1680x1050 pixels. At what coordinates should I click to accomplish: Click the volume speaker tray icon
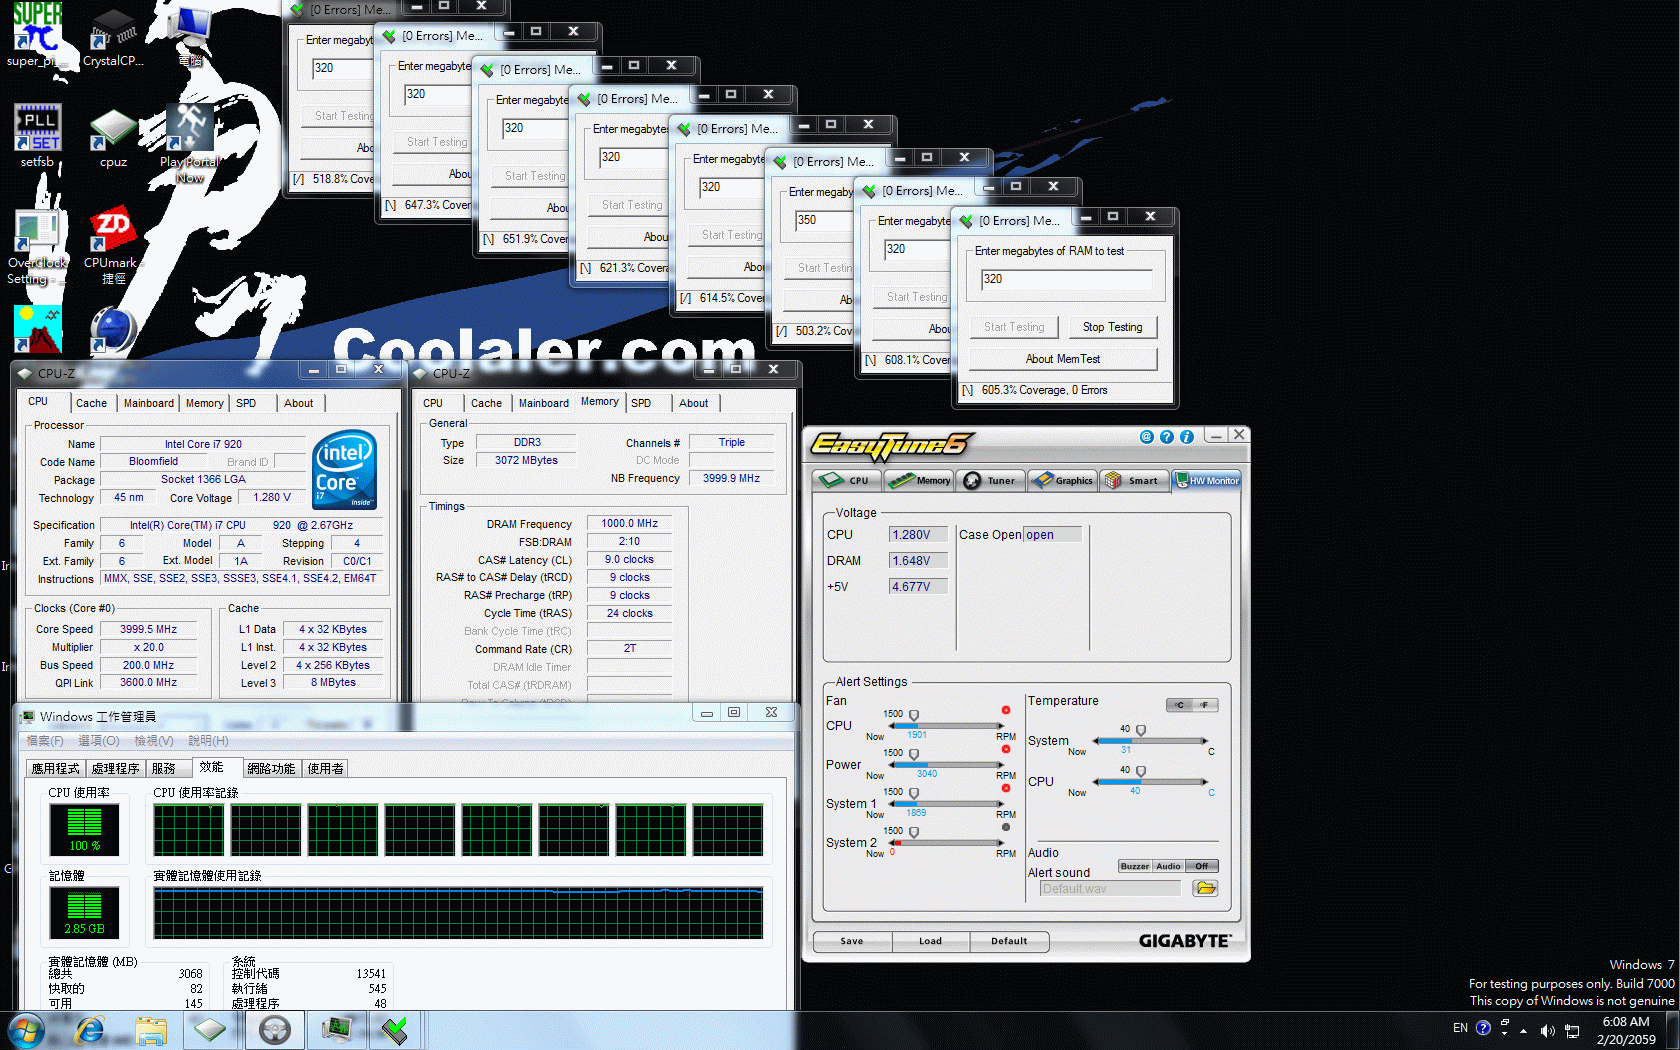(x=1547, y=1030)
